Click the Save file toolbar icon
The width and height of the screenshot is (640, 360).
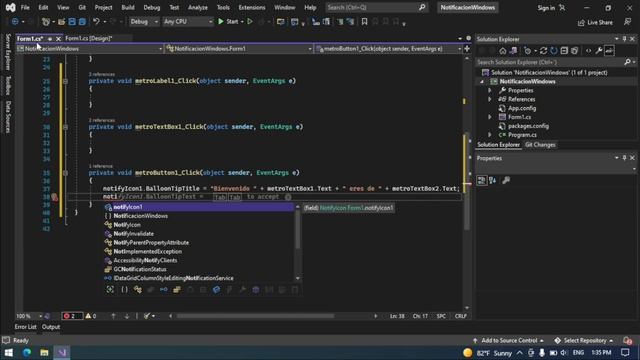(72, 22)
